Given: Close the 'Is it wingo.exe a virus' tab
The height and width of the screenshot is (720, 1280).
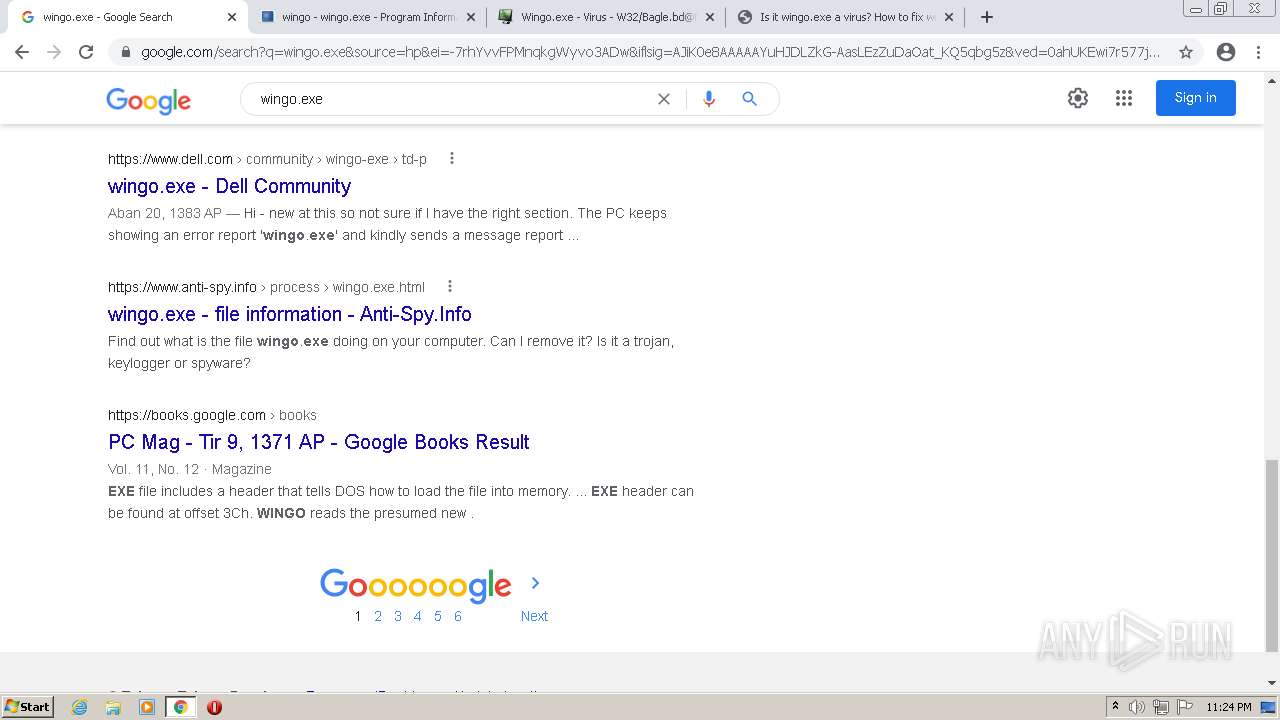Looking at the screenshot, I should (x=949, y=17).
